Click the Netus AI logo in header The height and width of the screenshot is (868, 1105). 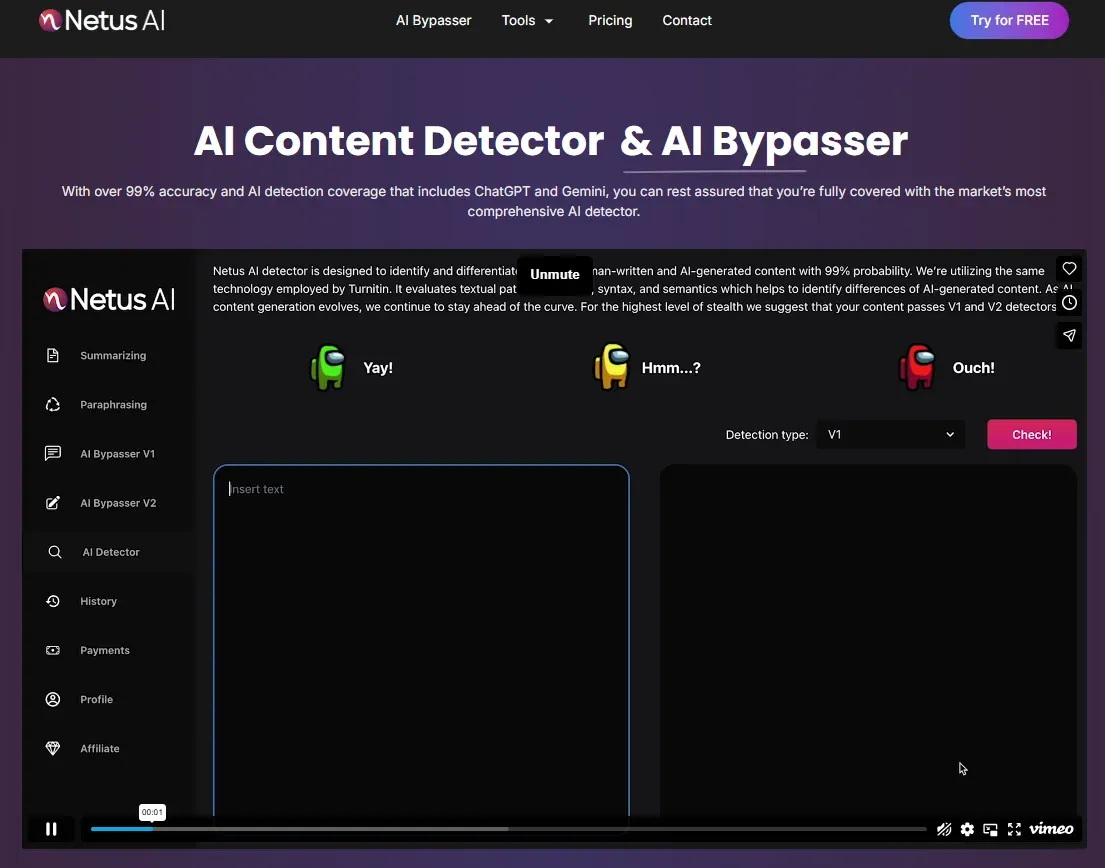click(x=102, y=20)
